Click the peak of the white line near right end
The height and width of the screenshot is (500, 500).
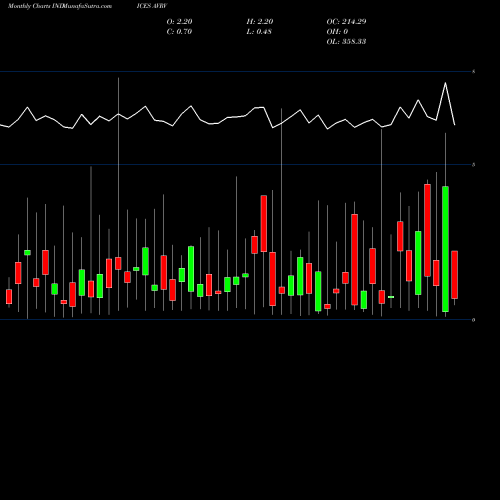[445, 83]
